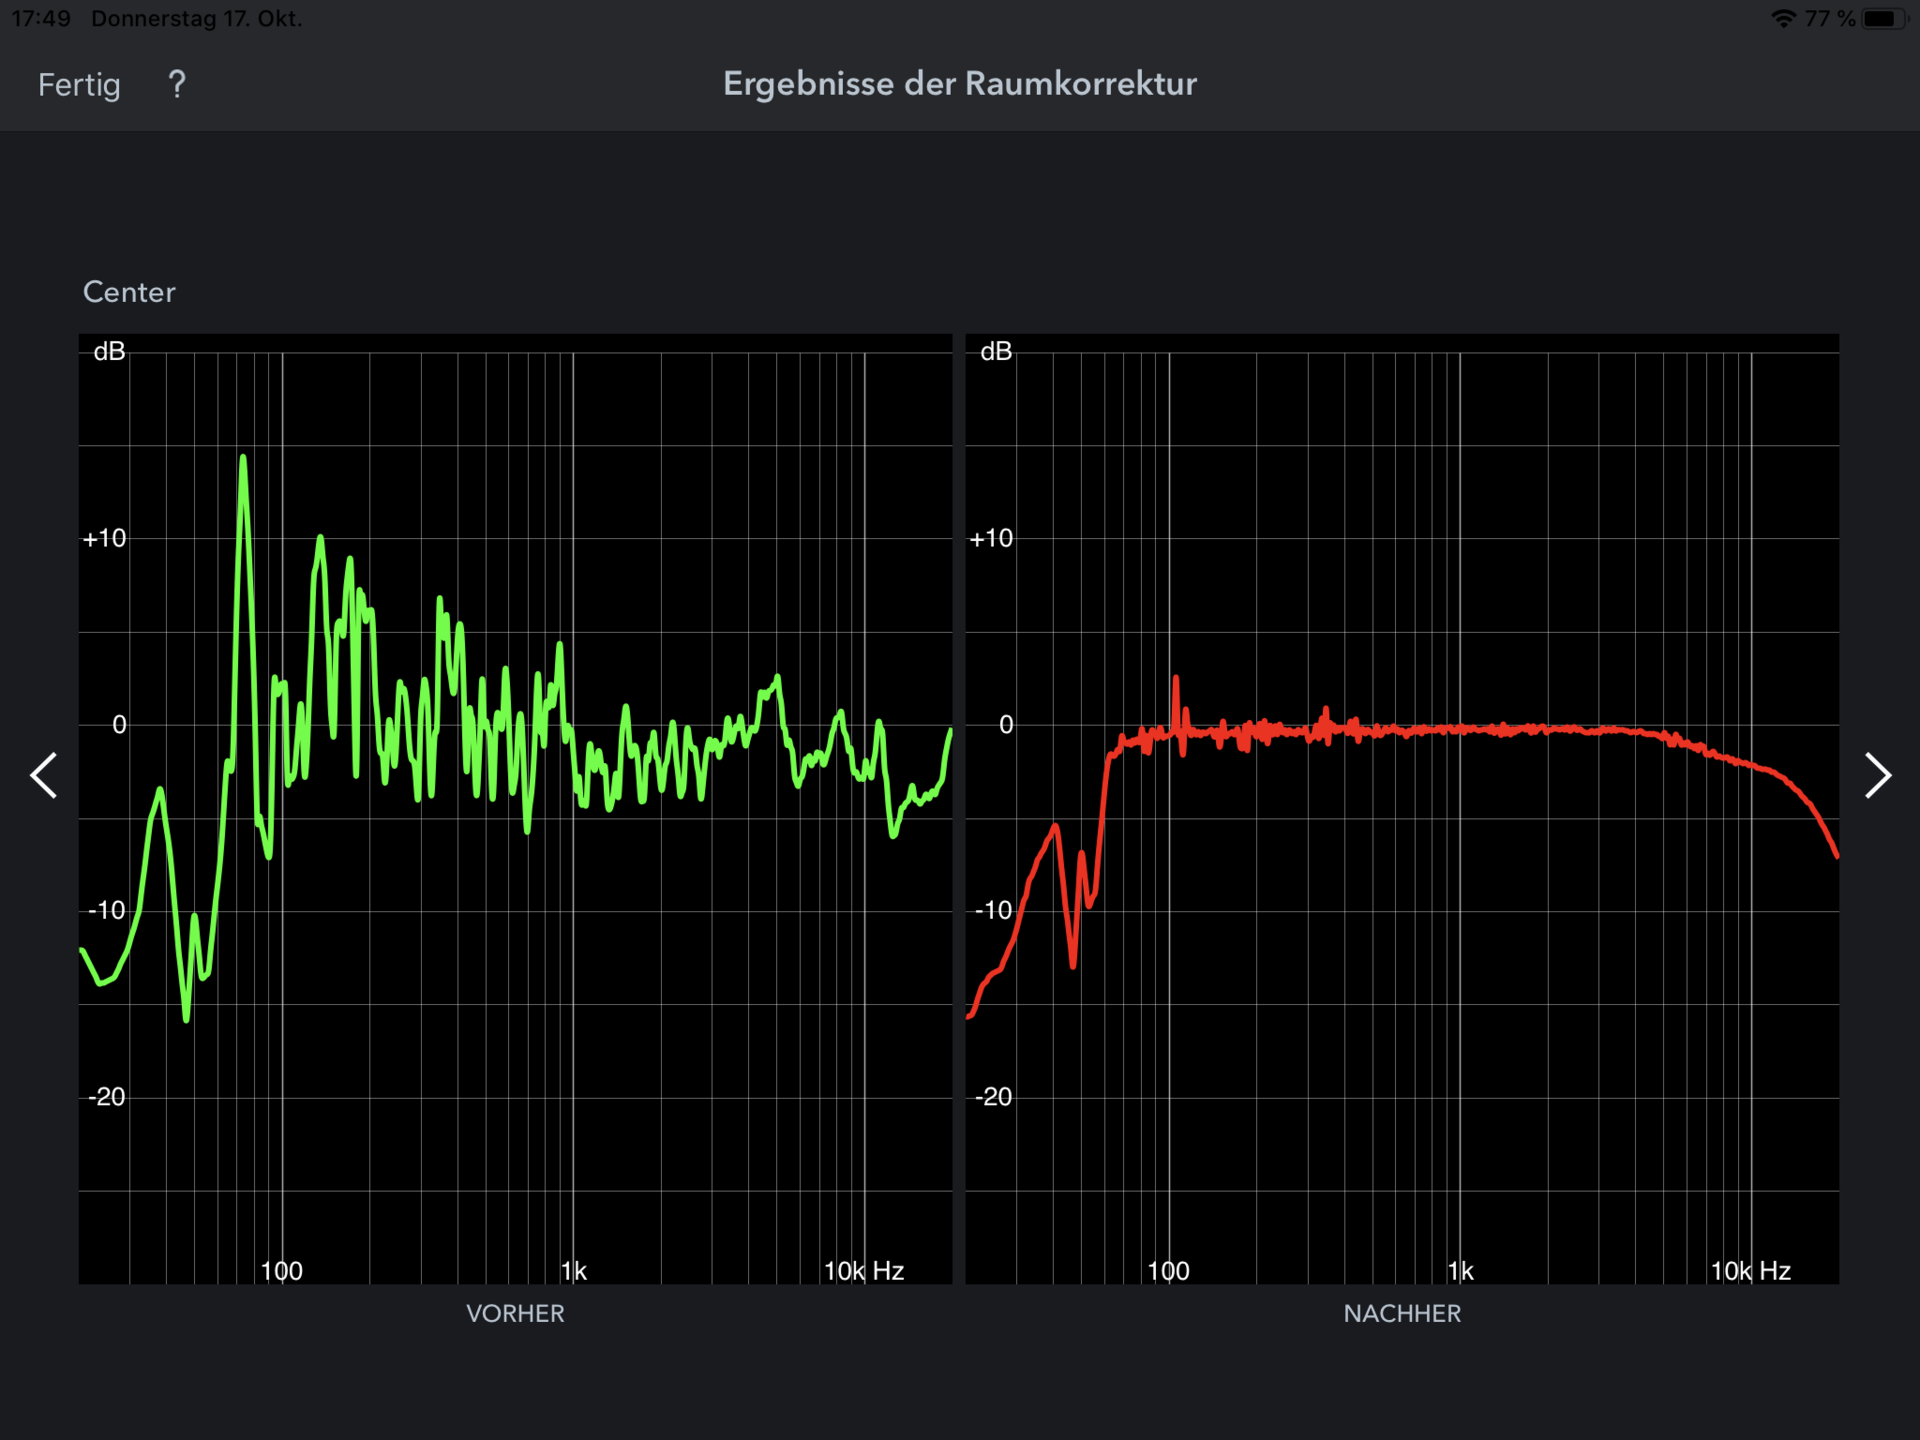Go to next speaker with right chevron
This screenshot has width=1920, height=1440.
pos(1877,775)
